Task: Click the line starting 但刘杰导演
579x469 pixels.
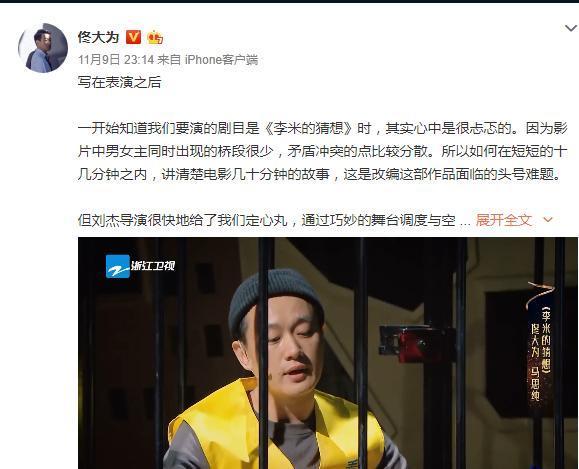Action: click(x=274, y=220)
